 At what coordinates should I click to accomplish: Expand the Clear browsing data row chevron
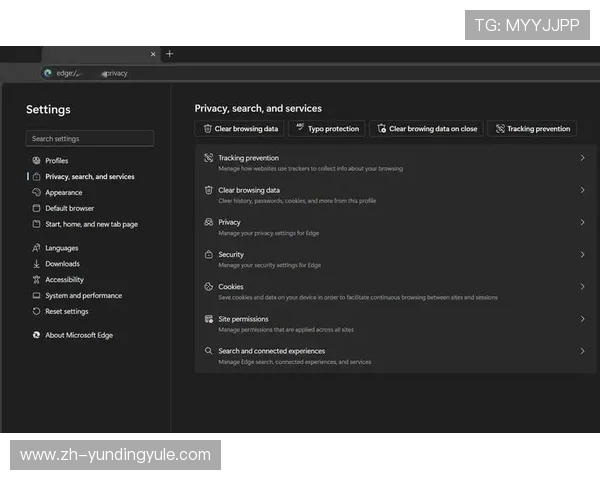click(x=582, y=190)
